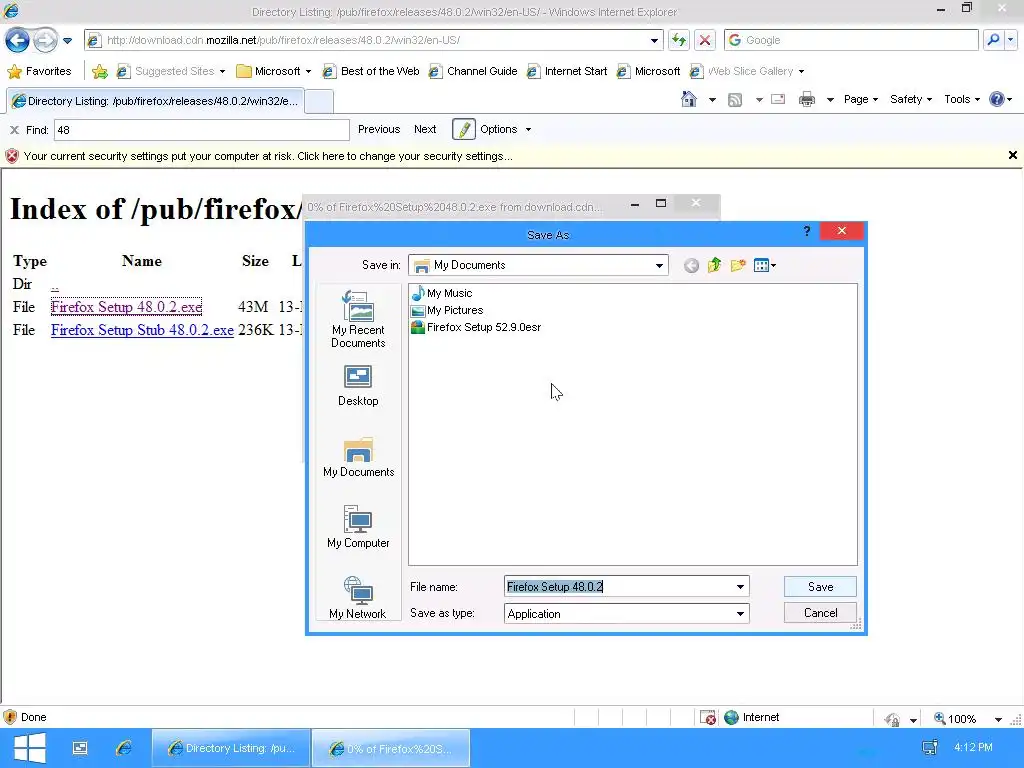Open the Favorites star button
1024x768 pixels.
pos(39,71)
